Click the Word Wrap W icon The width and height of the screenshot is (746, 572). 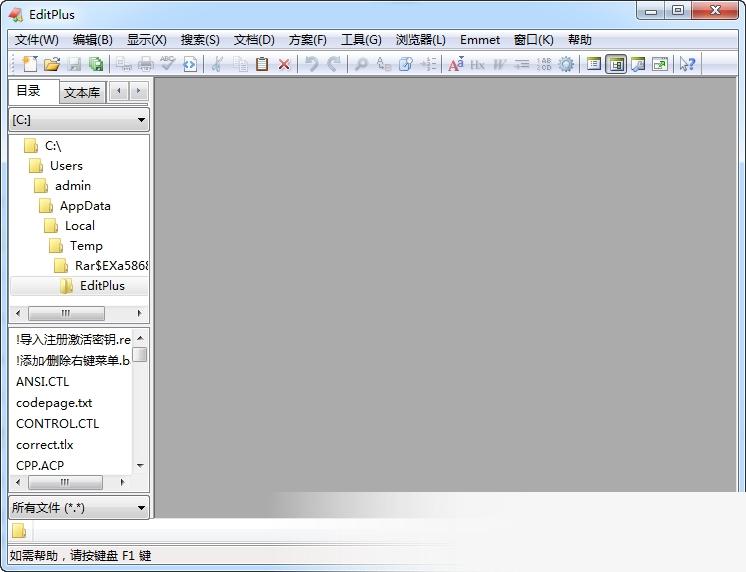pos(499,64)
